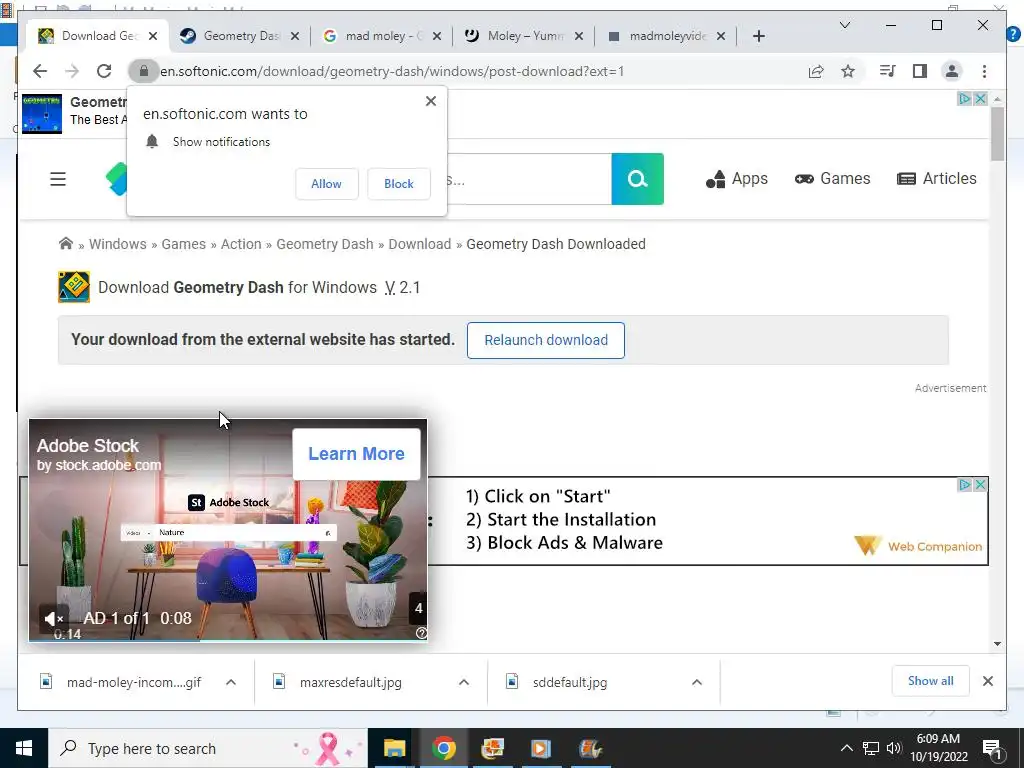
Task: Click the Games breadcrumb link
Action: (184, 244)
